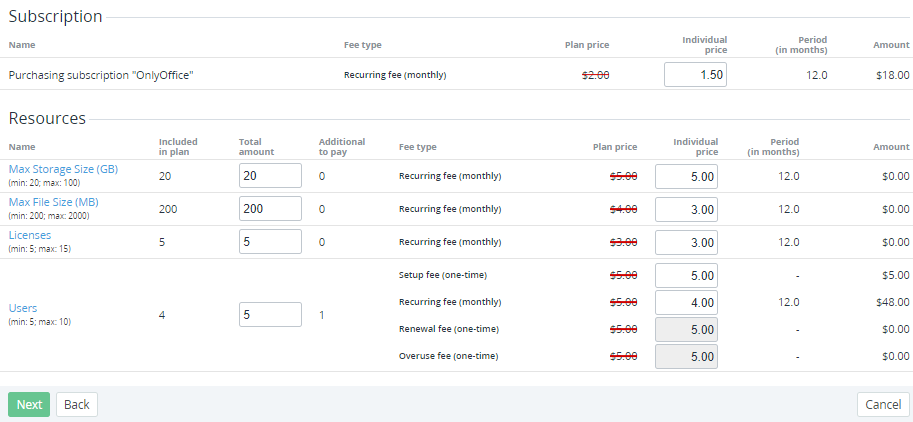The height and width of the screenshot is (422, 913).
Task: Click the Users additional to pay value
Action: (322, 315)
